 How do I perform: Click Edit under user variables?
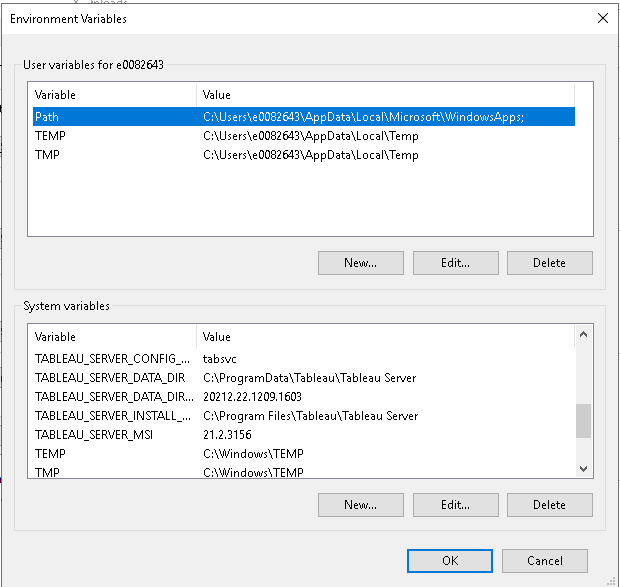456,263
